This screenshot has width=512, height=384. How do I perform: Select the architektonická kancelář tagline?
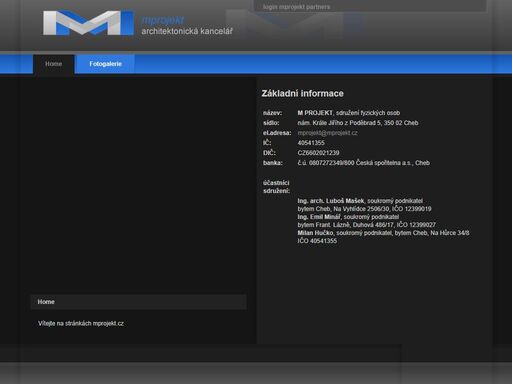coord(187,31)
